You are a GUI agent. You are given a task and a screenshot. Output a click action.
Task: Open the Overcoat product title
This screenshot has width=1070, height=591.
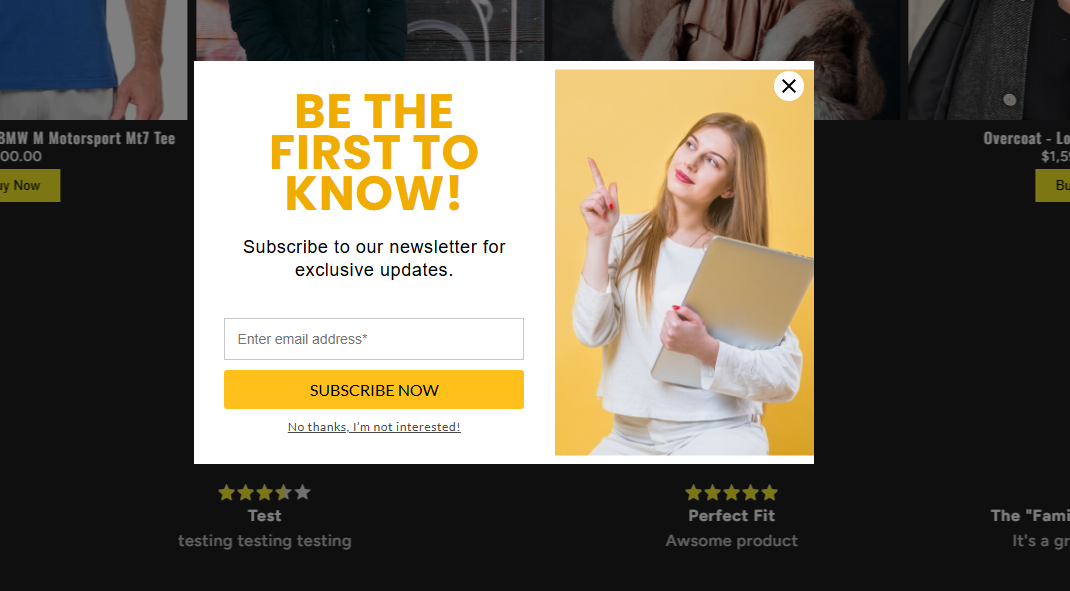[1026, 138]
